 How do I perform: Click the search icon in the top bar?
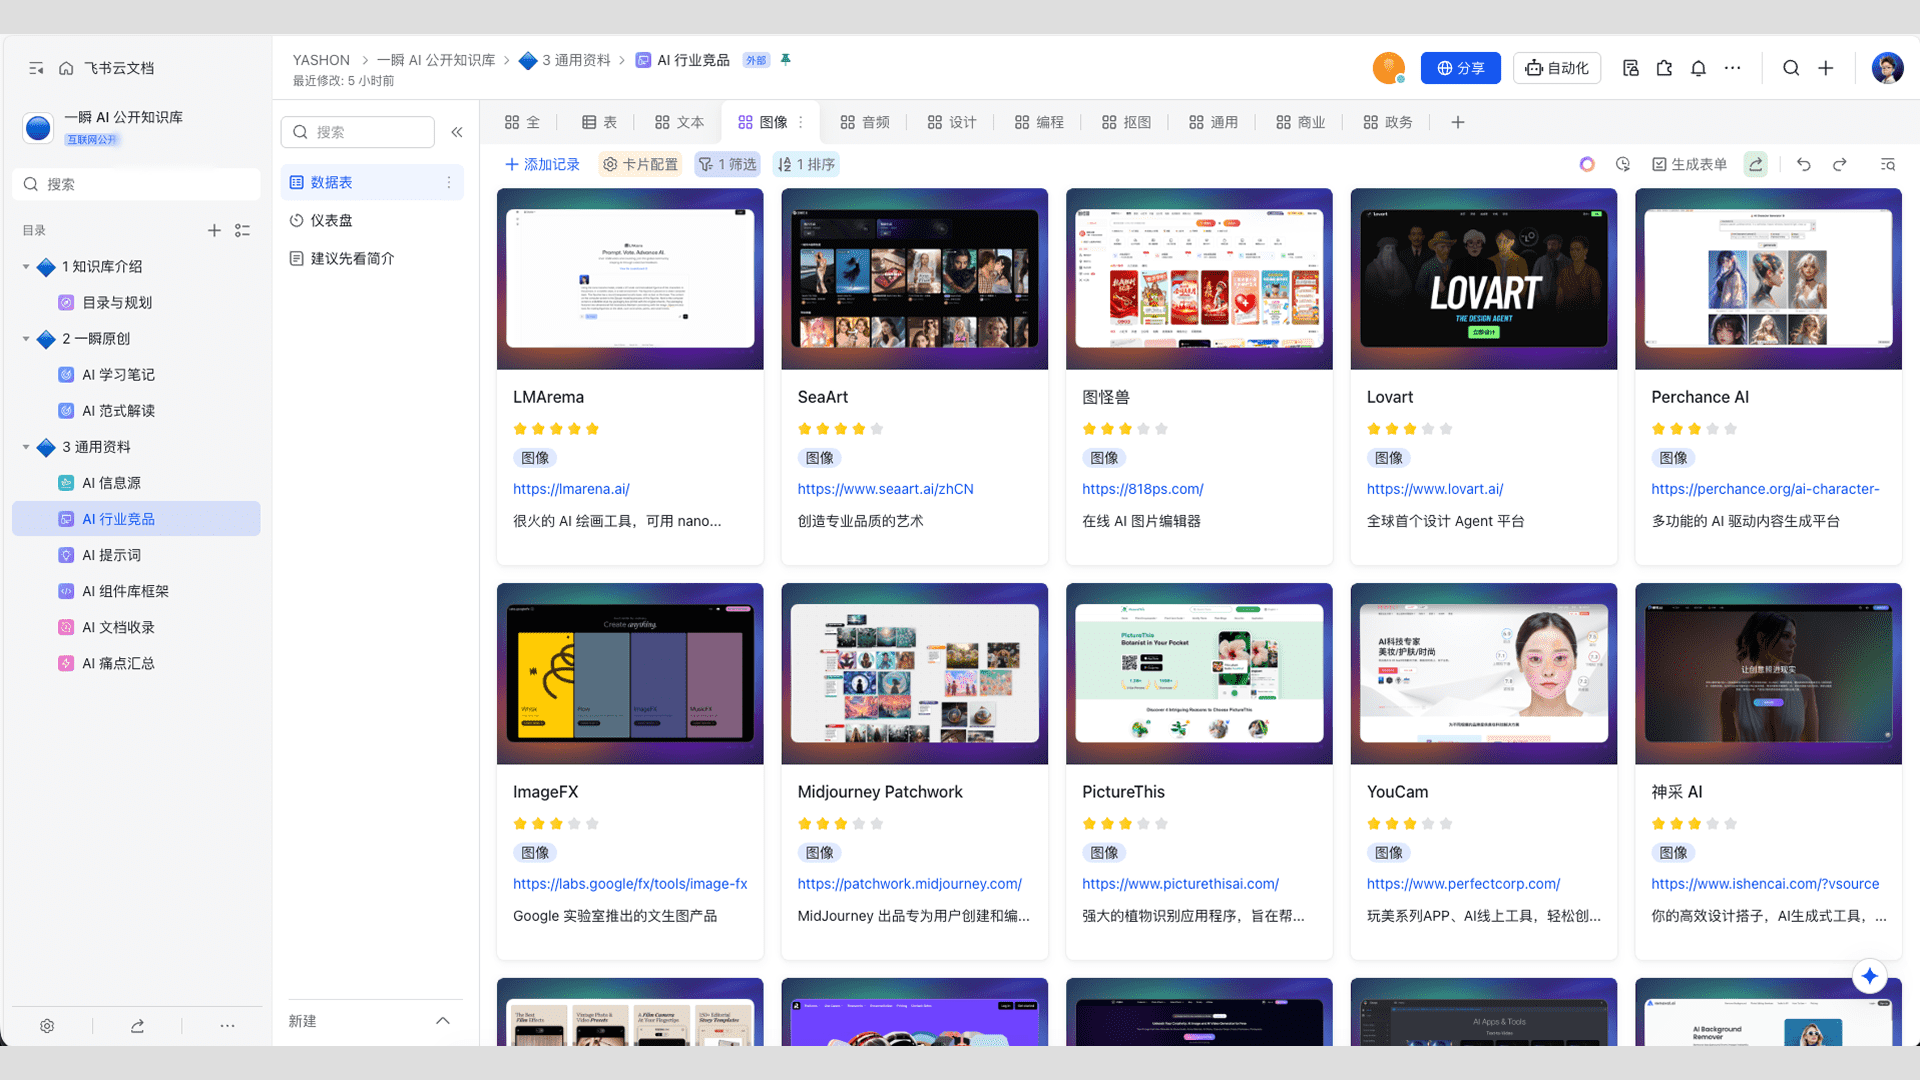(1791, 68)
